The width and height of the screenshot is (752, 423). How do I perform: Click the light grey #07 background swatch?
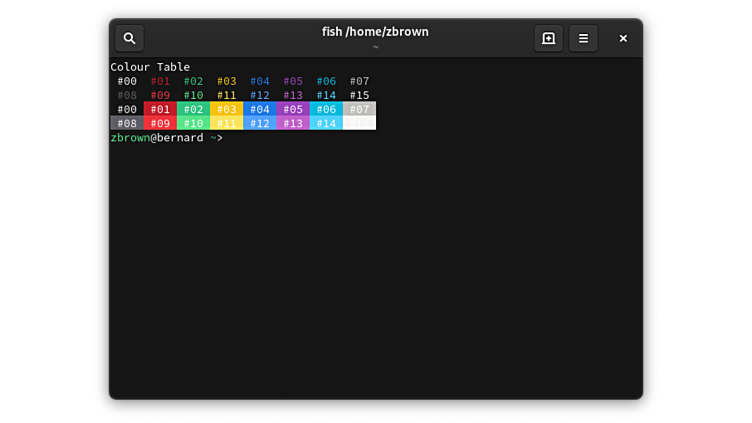point(359,109)
